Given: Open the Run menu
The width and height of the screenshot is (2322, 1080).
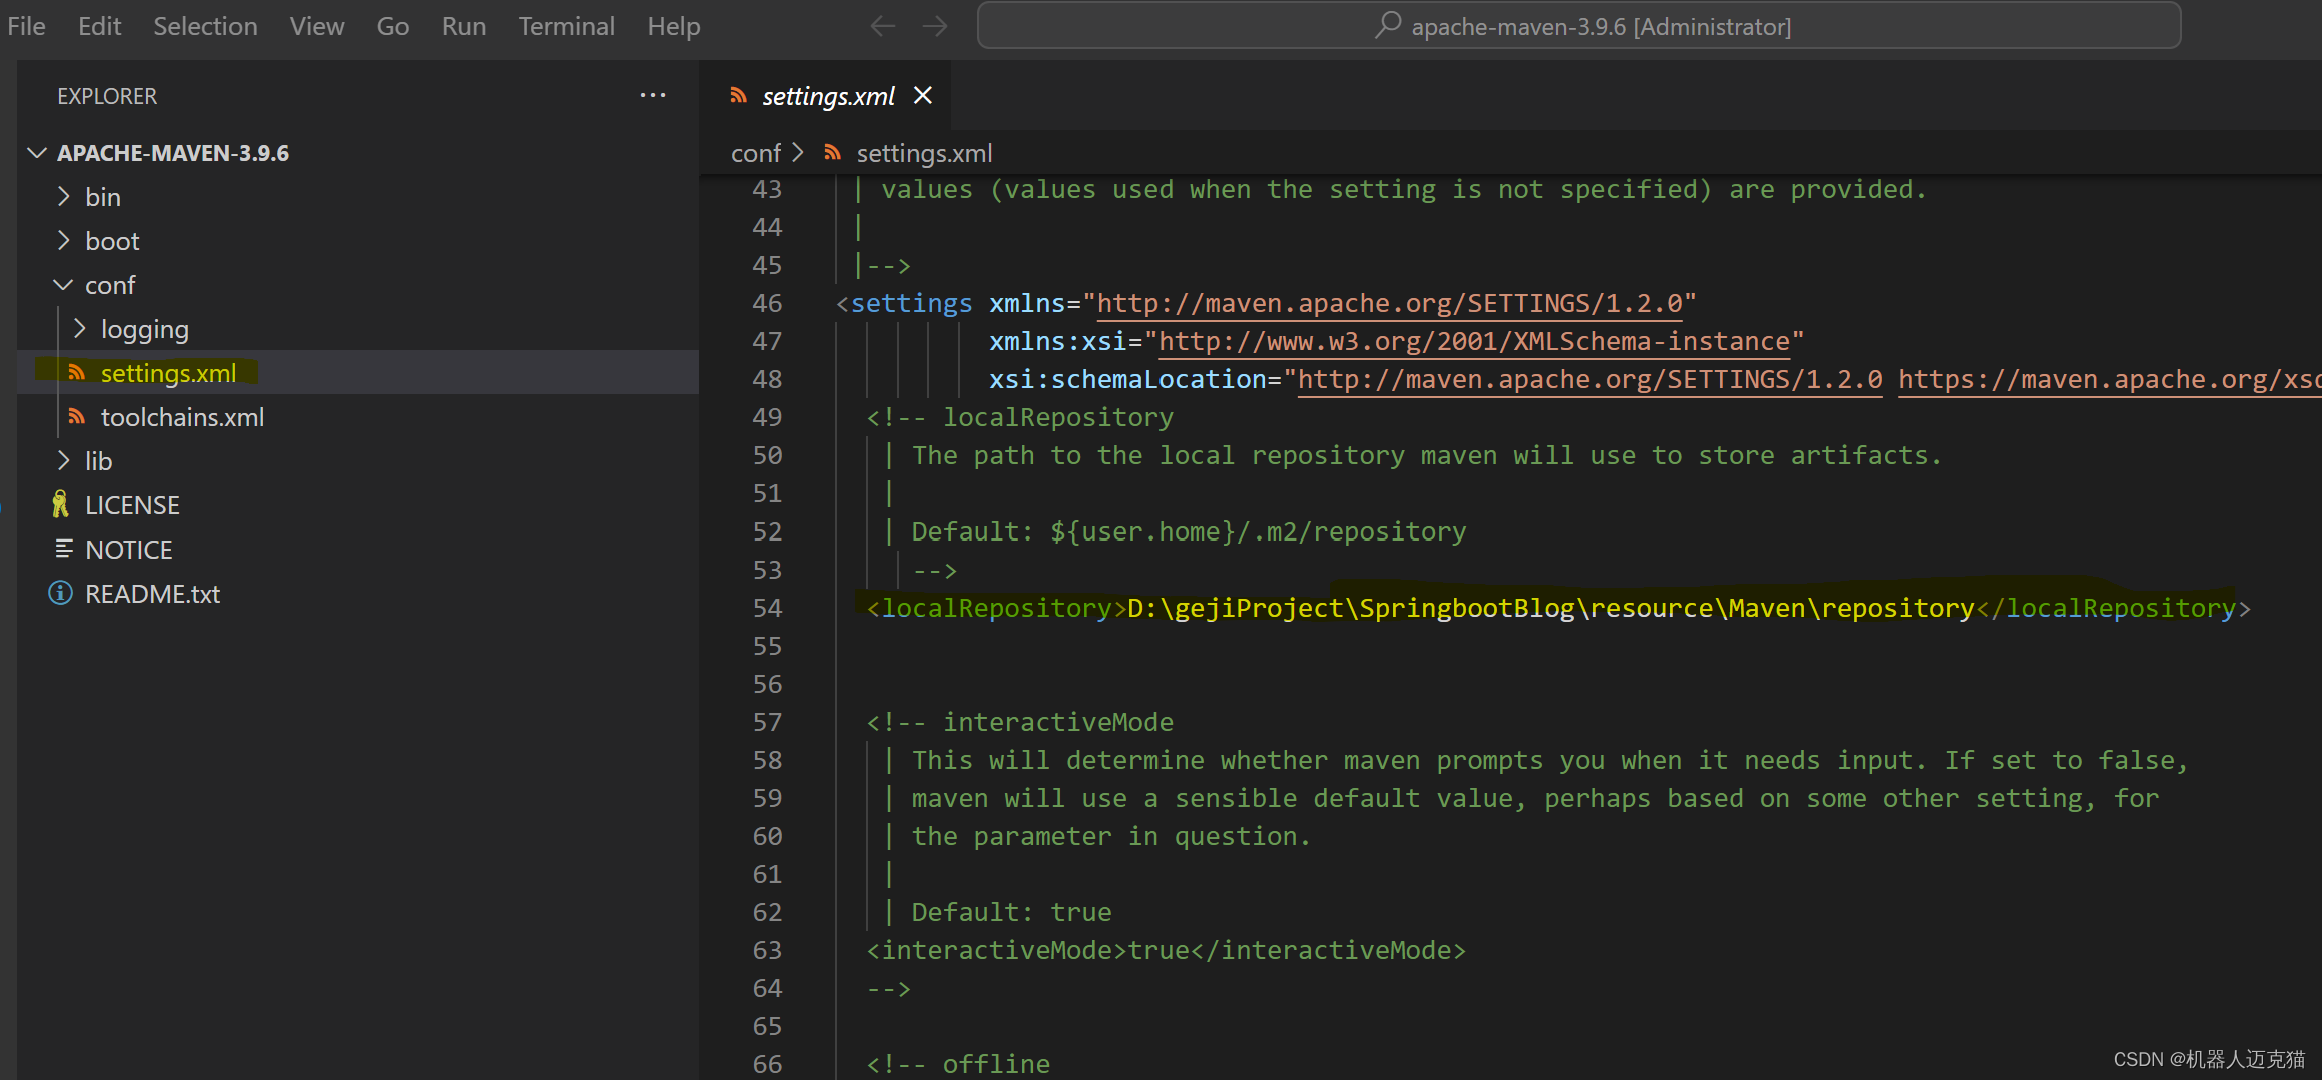Looking at the screenshot, I should point(464,26).
